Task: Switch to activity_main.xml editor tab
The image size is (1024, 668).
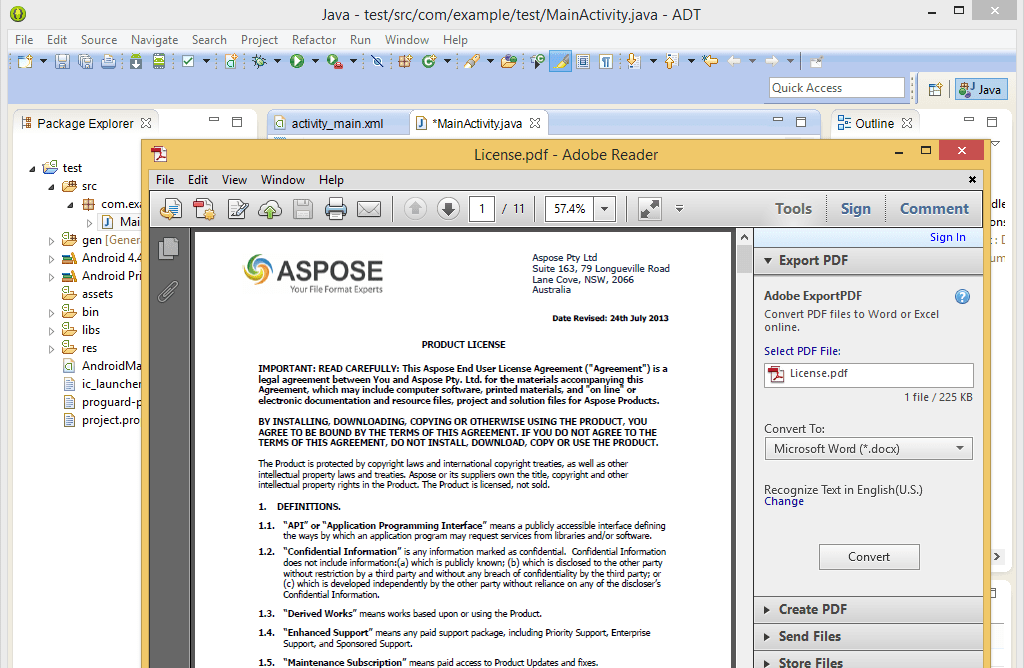Action: click(337, 123)
